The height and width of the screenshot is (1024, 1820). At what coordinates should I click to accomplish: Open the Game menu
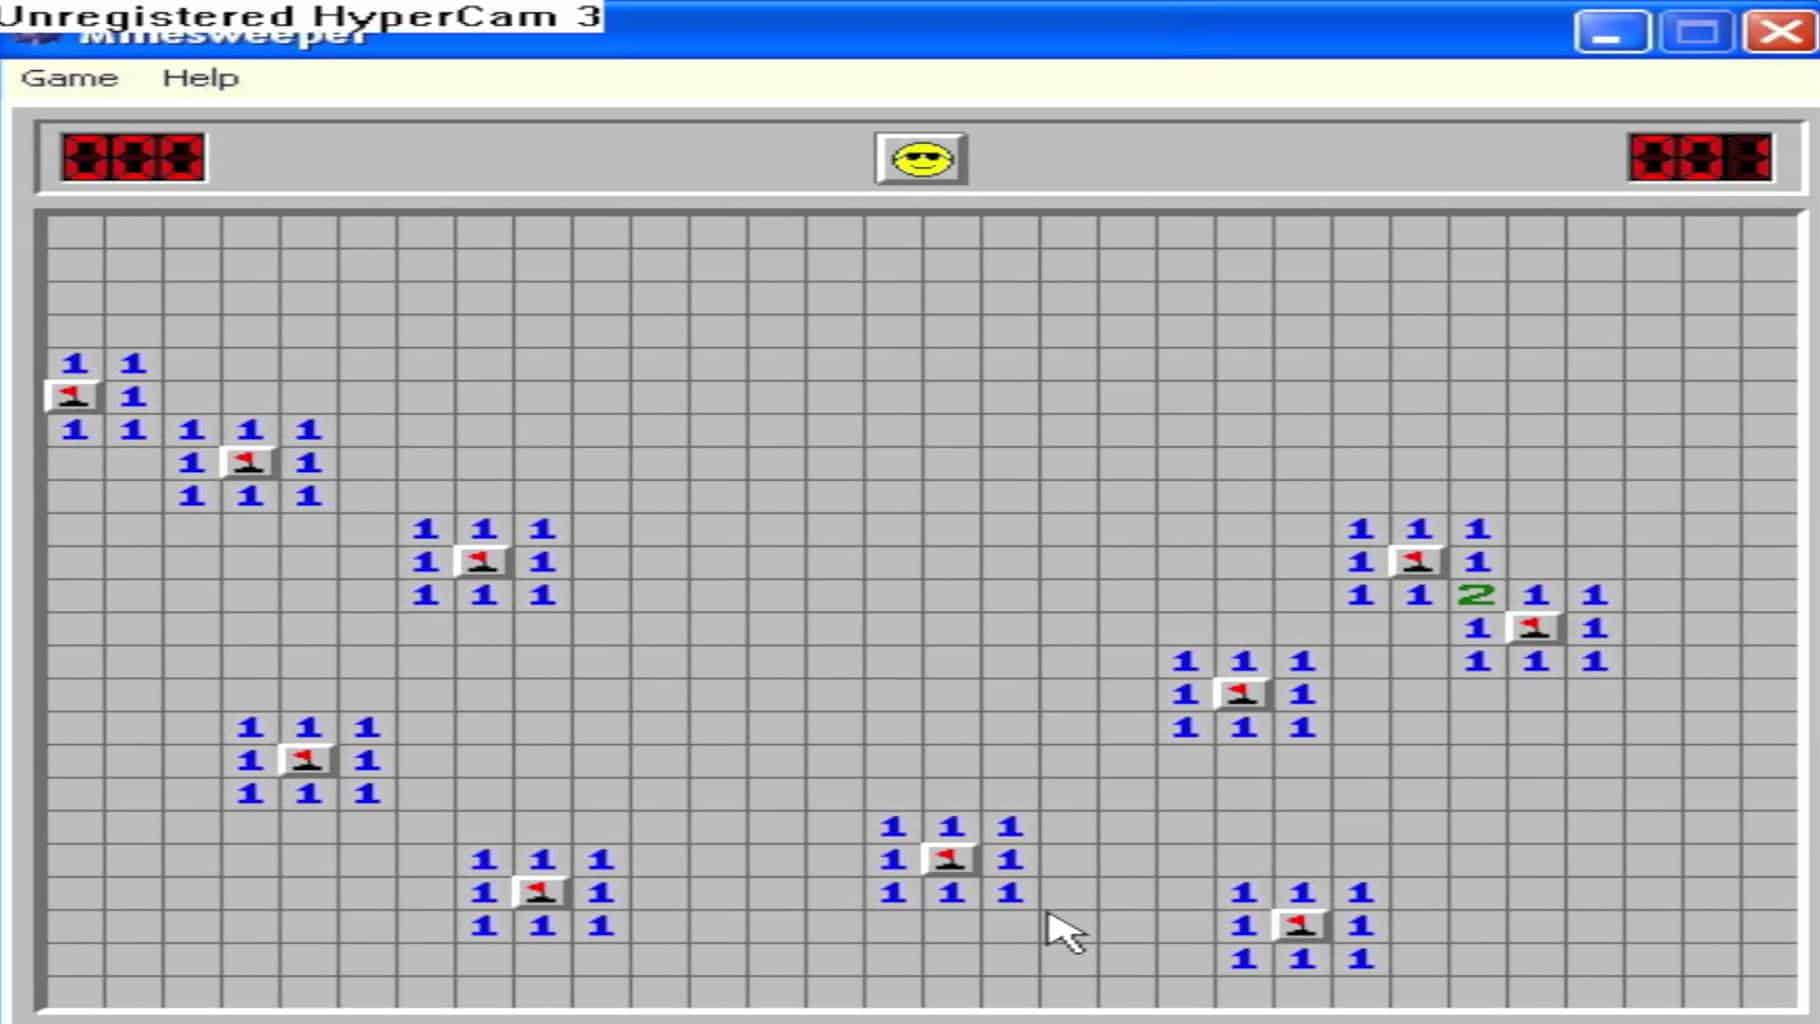coord(69,78)
